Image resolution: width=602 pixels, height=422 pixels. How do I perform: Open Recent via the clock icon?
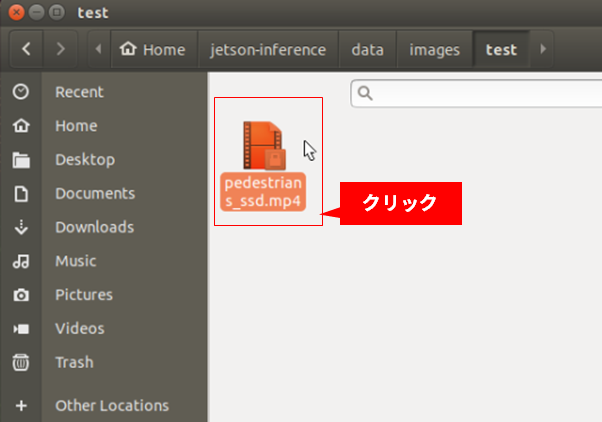(x=21, y=92)
